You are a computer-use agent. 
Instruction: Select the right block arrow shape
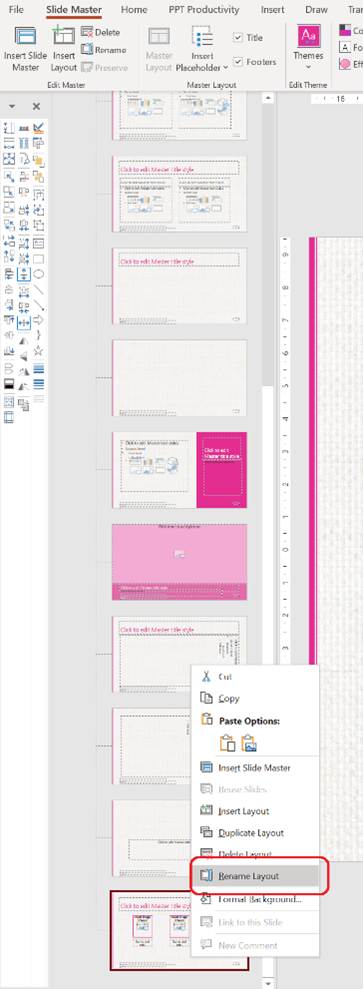click(x=38, y=320)
